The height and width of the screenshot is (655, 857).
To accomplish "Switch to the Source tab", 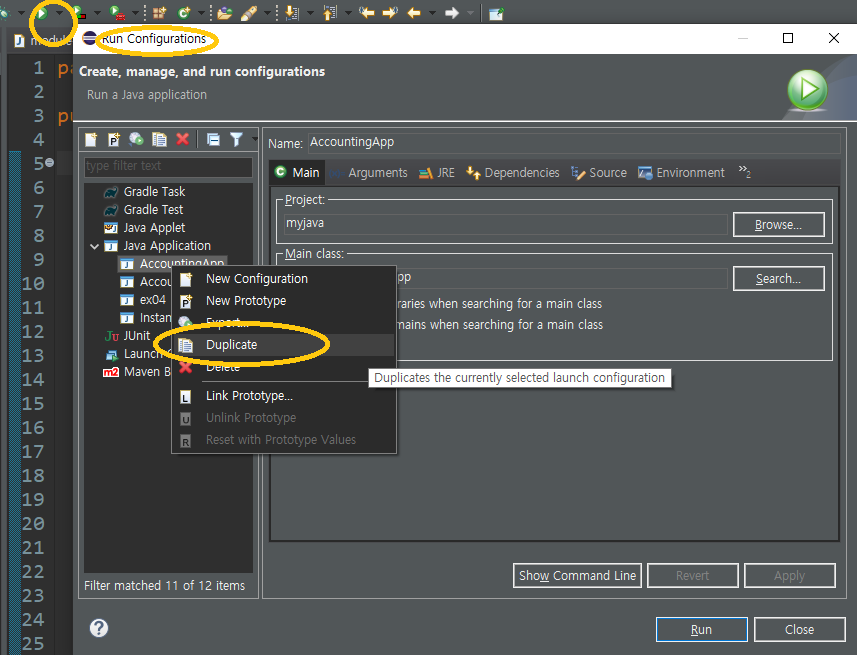I will pos(599,173).
